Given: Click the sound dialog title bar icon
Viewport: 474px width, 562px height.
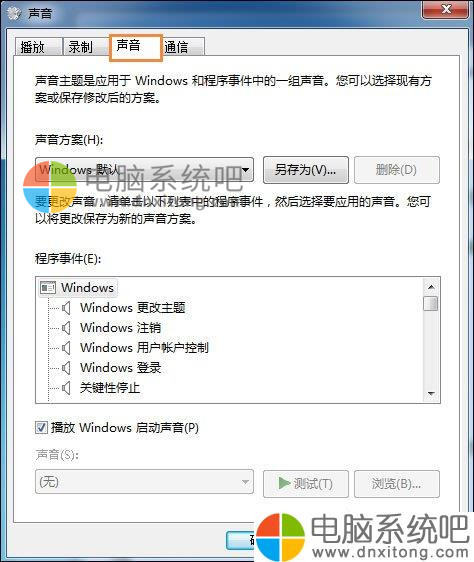Looking at the screenshot, I should 14,14.
